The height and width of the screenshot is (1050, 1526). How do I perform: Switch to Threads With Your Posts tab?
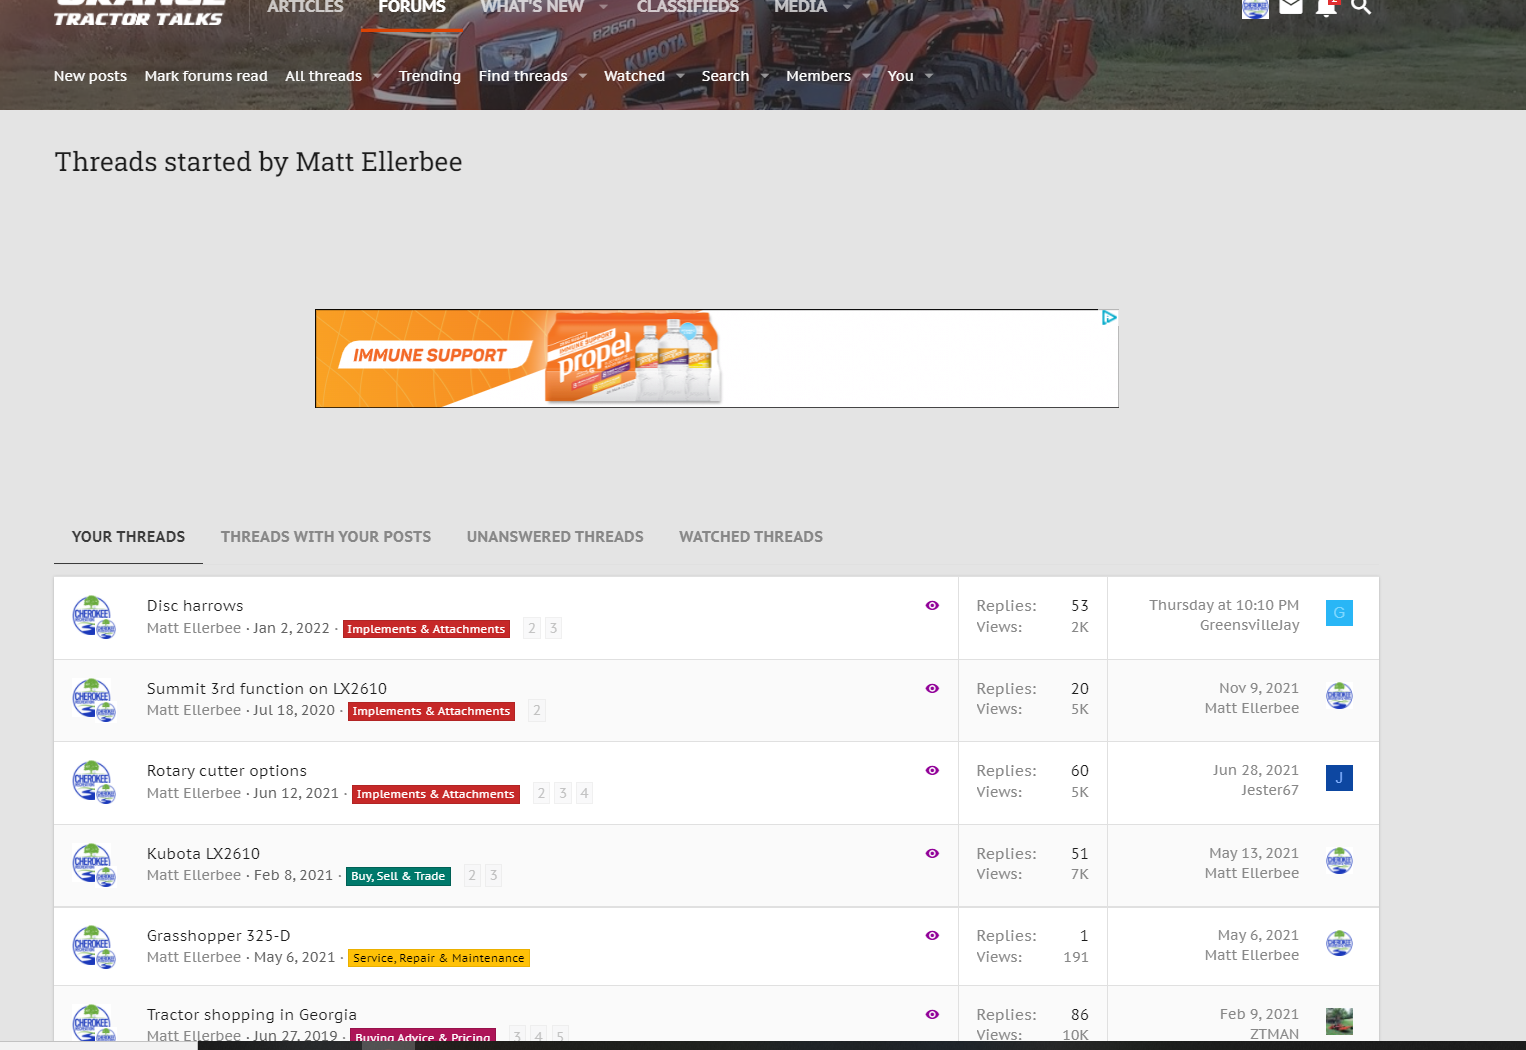326,537
